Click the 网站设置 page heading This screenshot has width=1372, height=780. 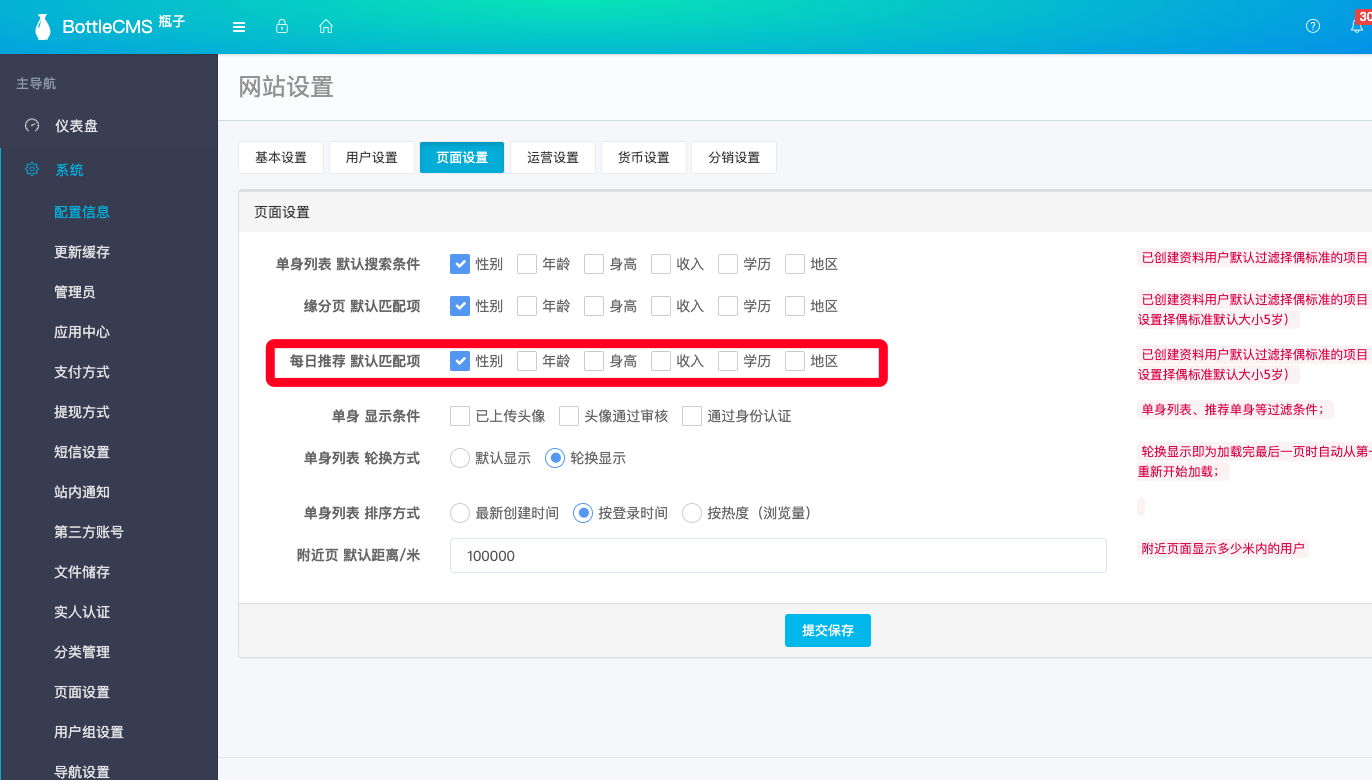coord(286,87)
